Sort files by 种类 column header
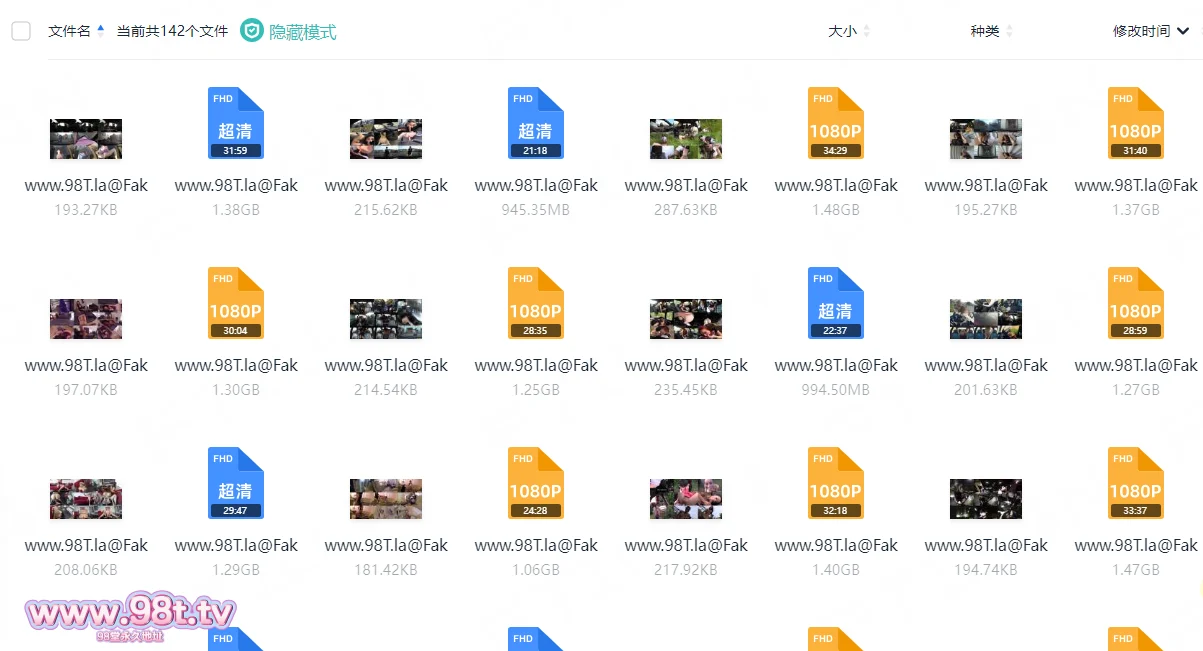The image size is (1203, 651). click(985, 31)
